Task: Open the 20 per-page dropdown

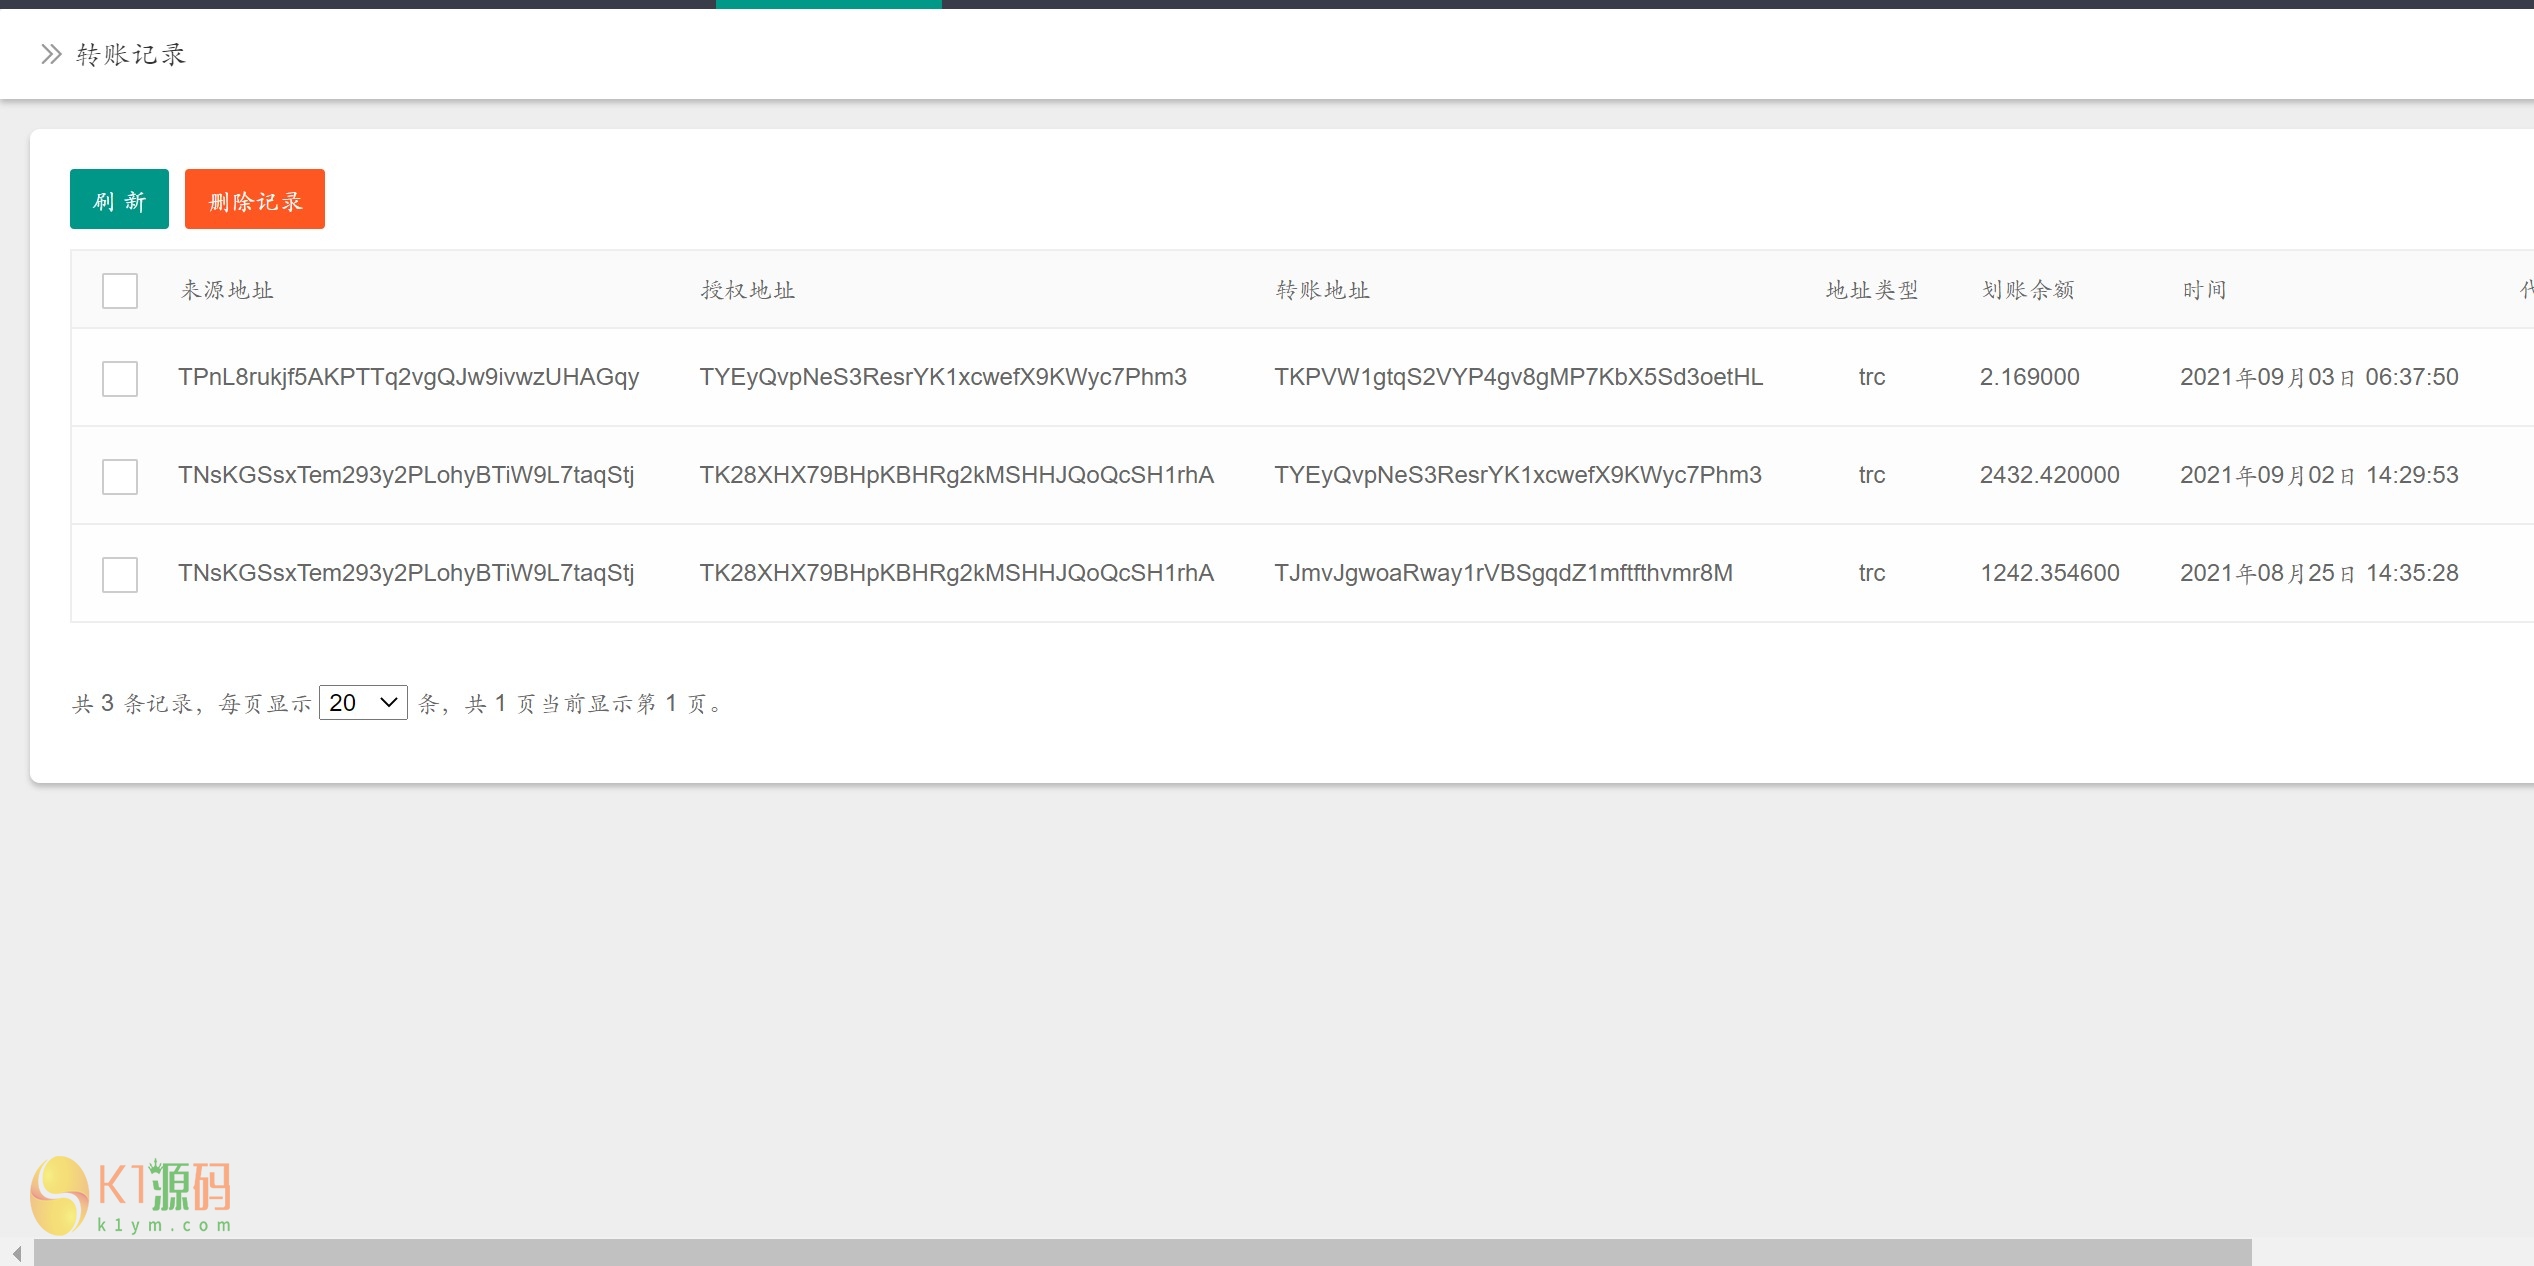Action: [x=363, y=702]
